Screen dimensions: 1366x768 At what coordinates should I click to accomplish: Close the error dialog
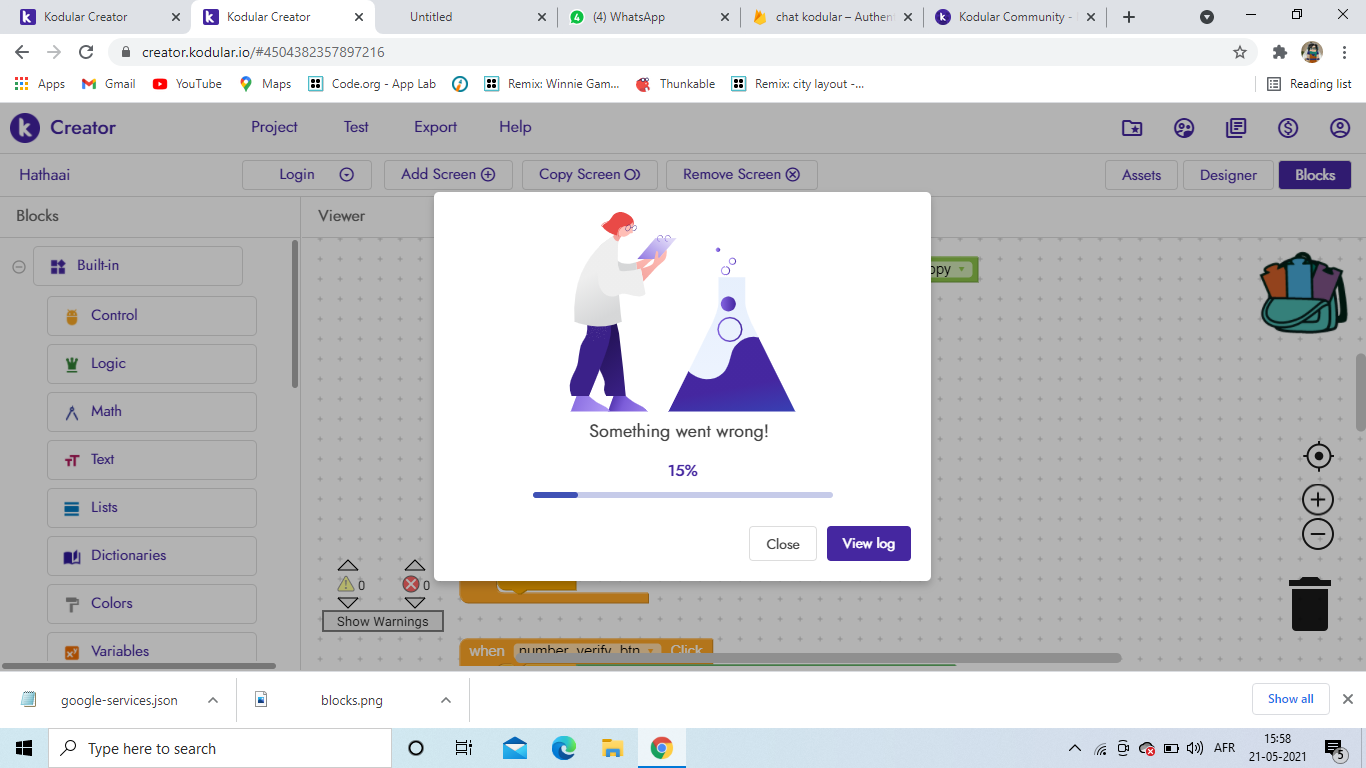point(782,544)
